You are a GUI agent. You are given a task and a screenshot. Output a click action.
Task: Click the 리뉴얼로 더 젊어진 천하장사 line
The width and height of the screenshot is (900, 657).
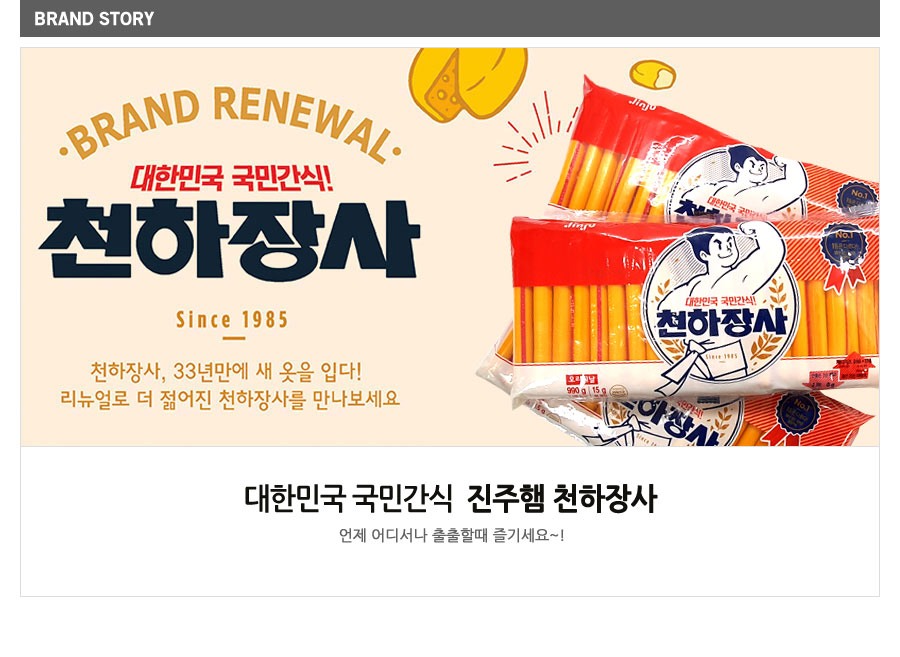(230, 398)
